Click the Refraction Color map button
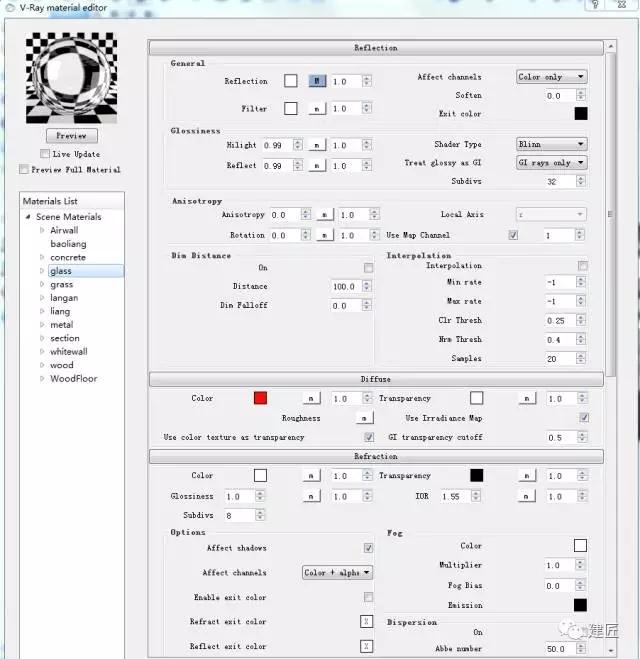 (x=311, y=475)
